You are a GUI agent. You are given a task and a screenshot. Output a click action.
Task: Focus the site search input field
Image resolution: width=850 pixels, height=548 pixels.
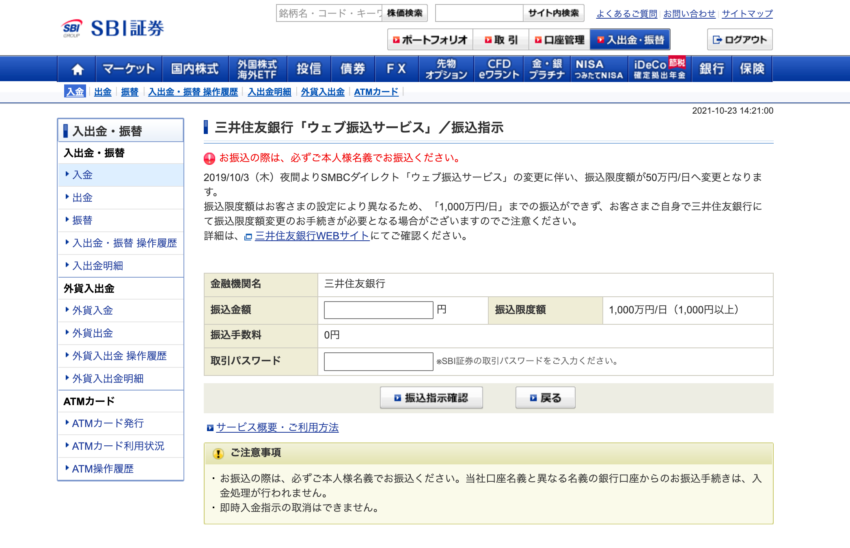tap(479, 13)
